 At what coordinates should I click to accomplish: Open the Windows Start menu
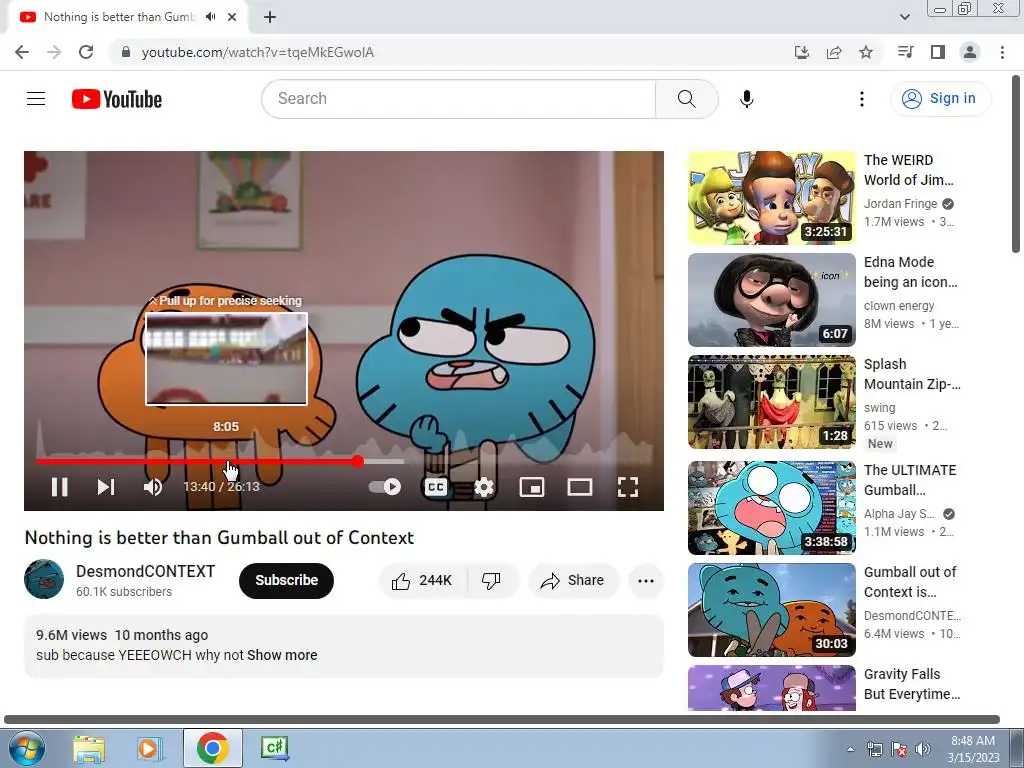(x=26, y=748)
